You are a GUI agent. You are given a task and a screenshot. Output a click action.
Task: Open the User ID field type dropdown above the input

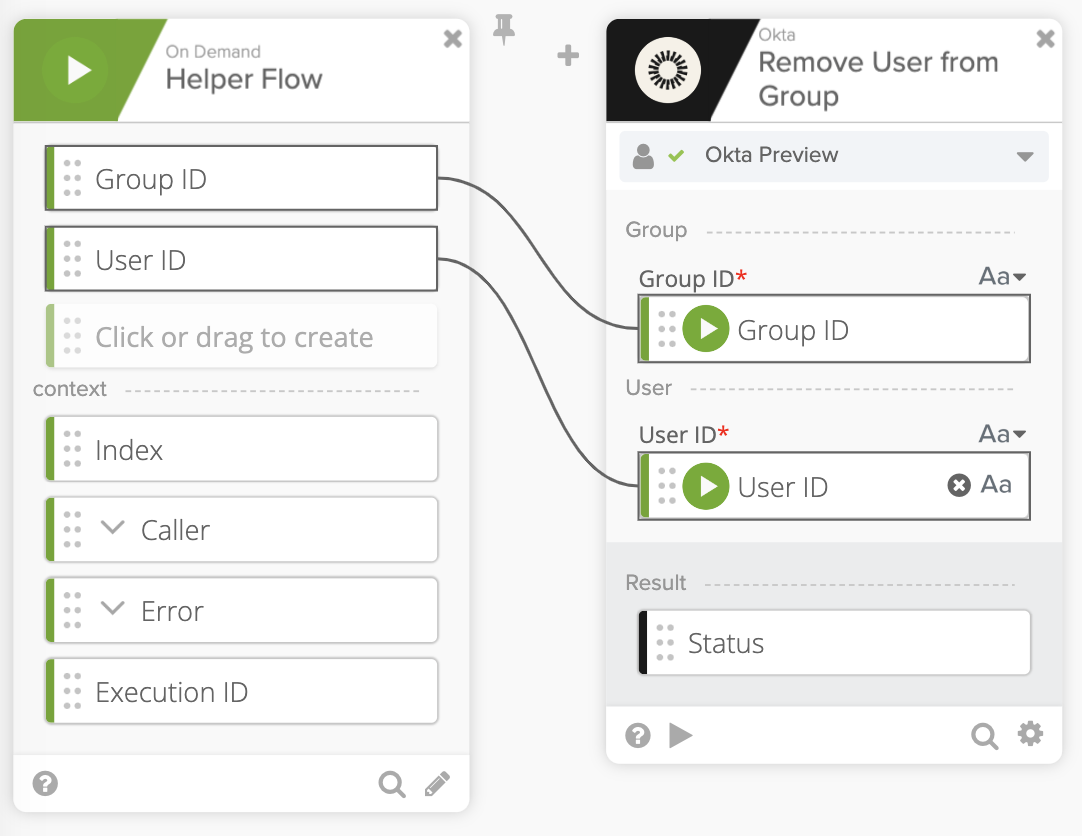pyautogui.click(x=1002, y=434)
